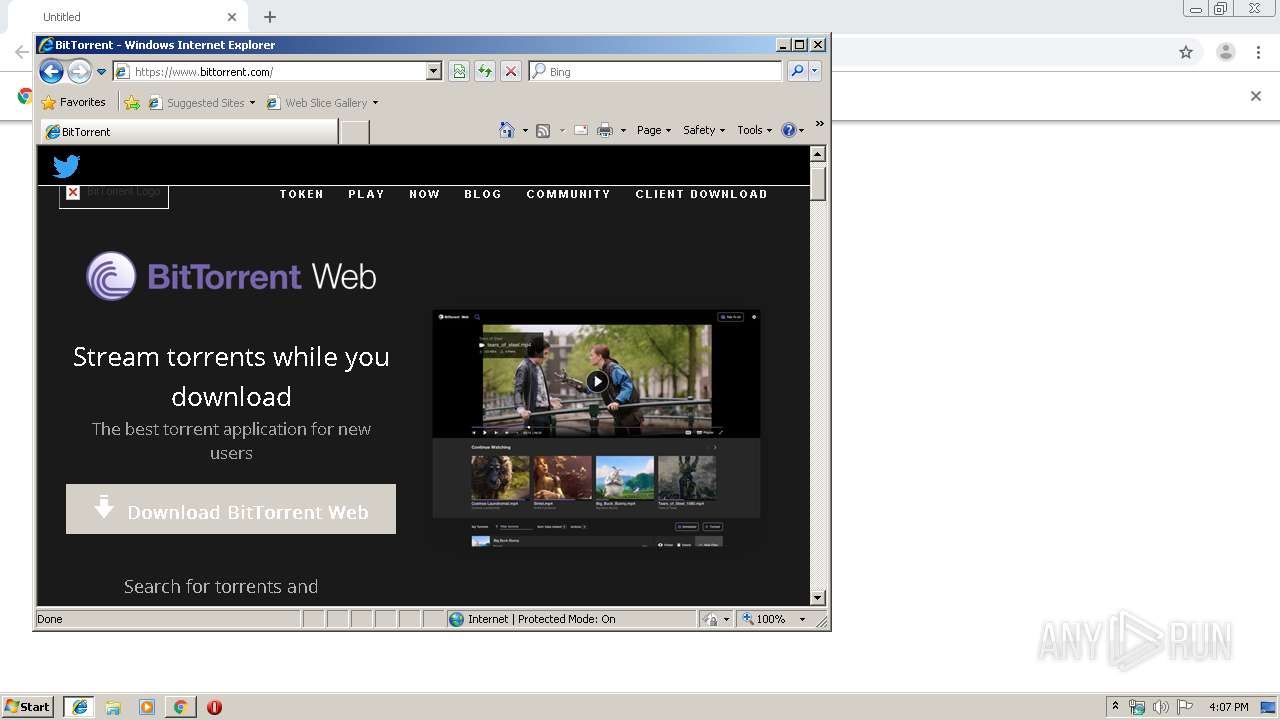The image size is (1280, 720).
Task: Open Home button dropdown arrow
Action: pyautogui.click(x=525, y=130)
